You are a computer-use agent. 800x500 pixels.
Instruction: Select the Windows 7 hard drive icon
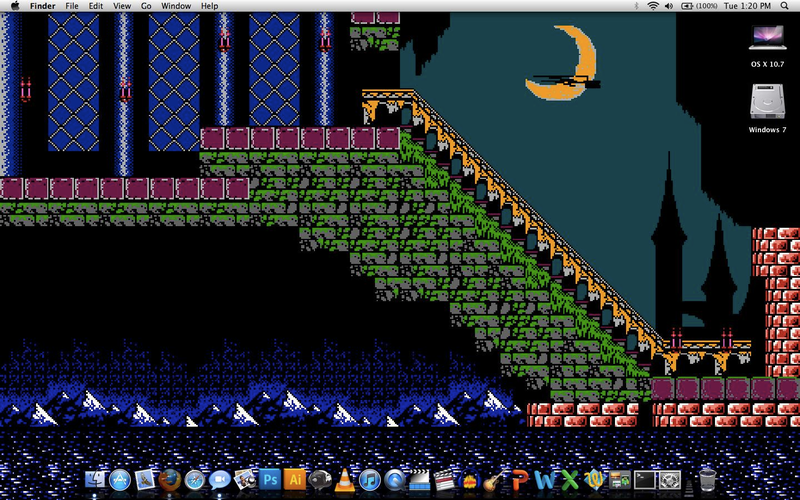(767, 109)
